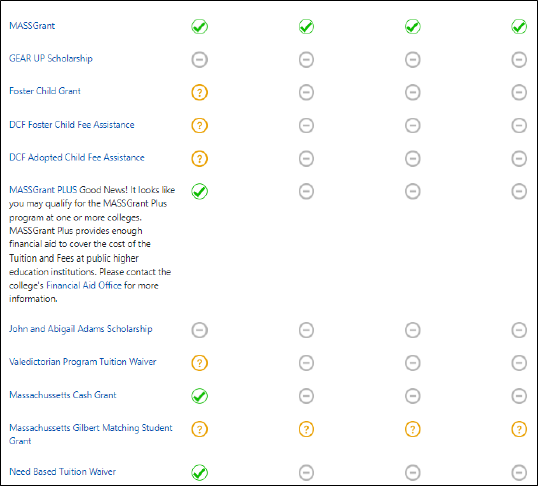
Task: Open John and Abigail Adams Scholarship link
Action: [x=81, y=329]
